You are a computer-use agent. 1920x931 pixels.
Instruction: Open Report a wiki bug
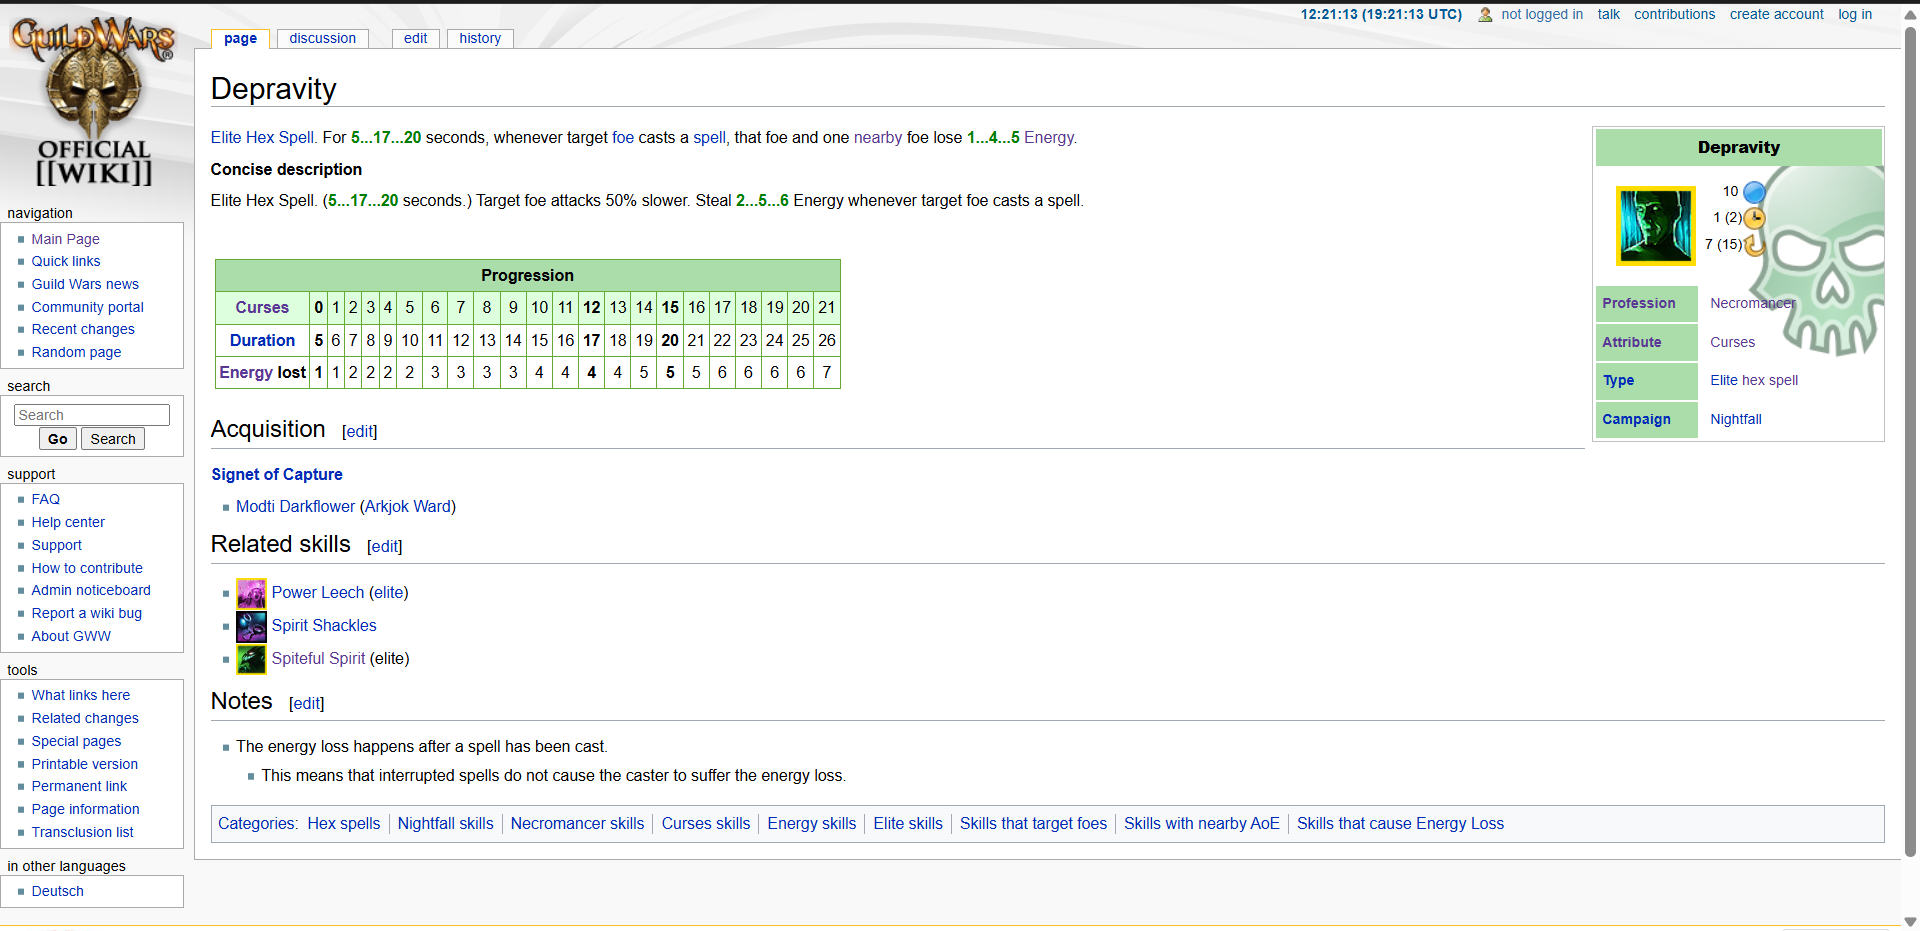[86, 614]
